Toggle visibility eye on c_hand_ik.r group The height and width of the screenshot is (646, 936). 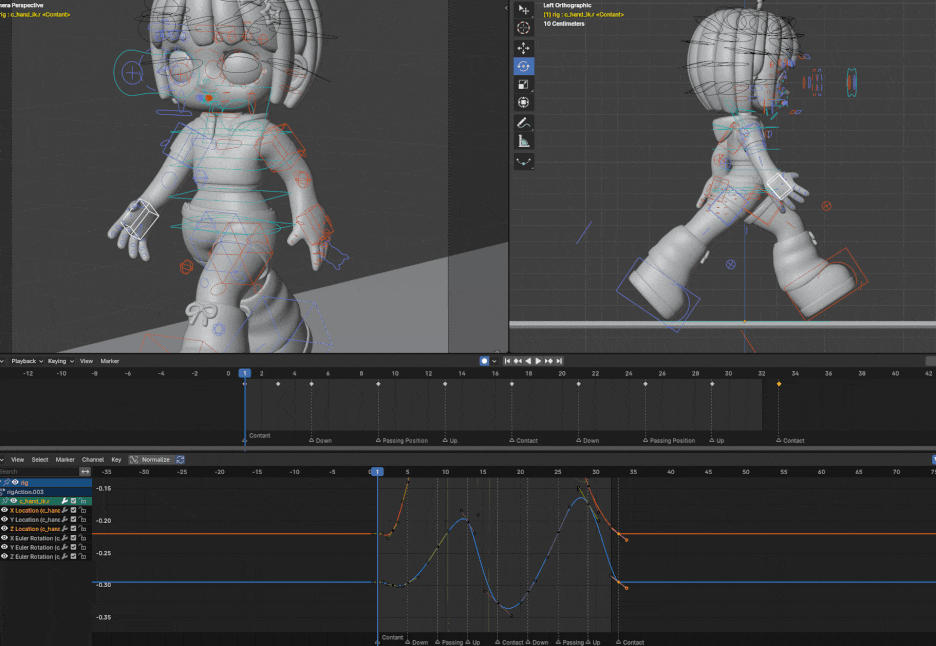coord(13,501)
